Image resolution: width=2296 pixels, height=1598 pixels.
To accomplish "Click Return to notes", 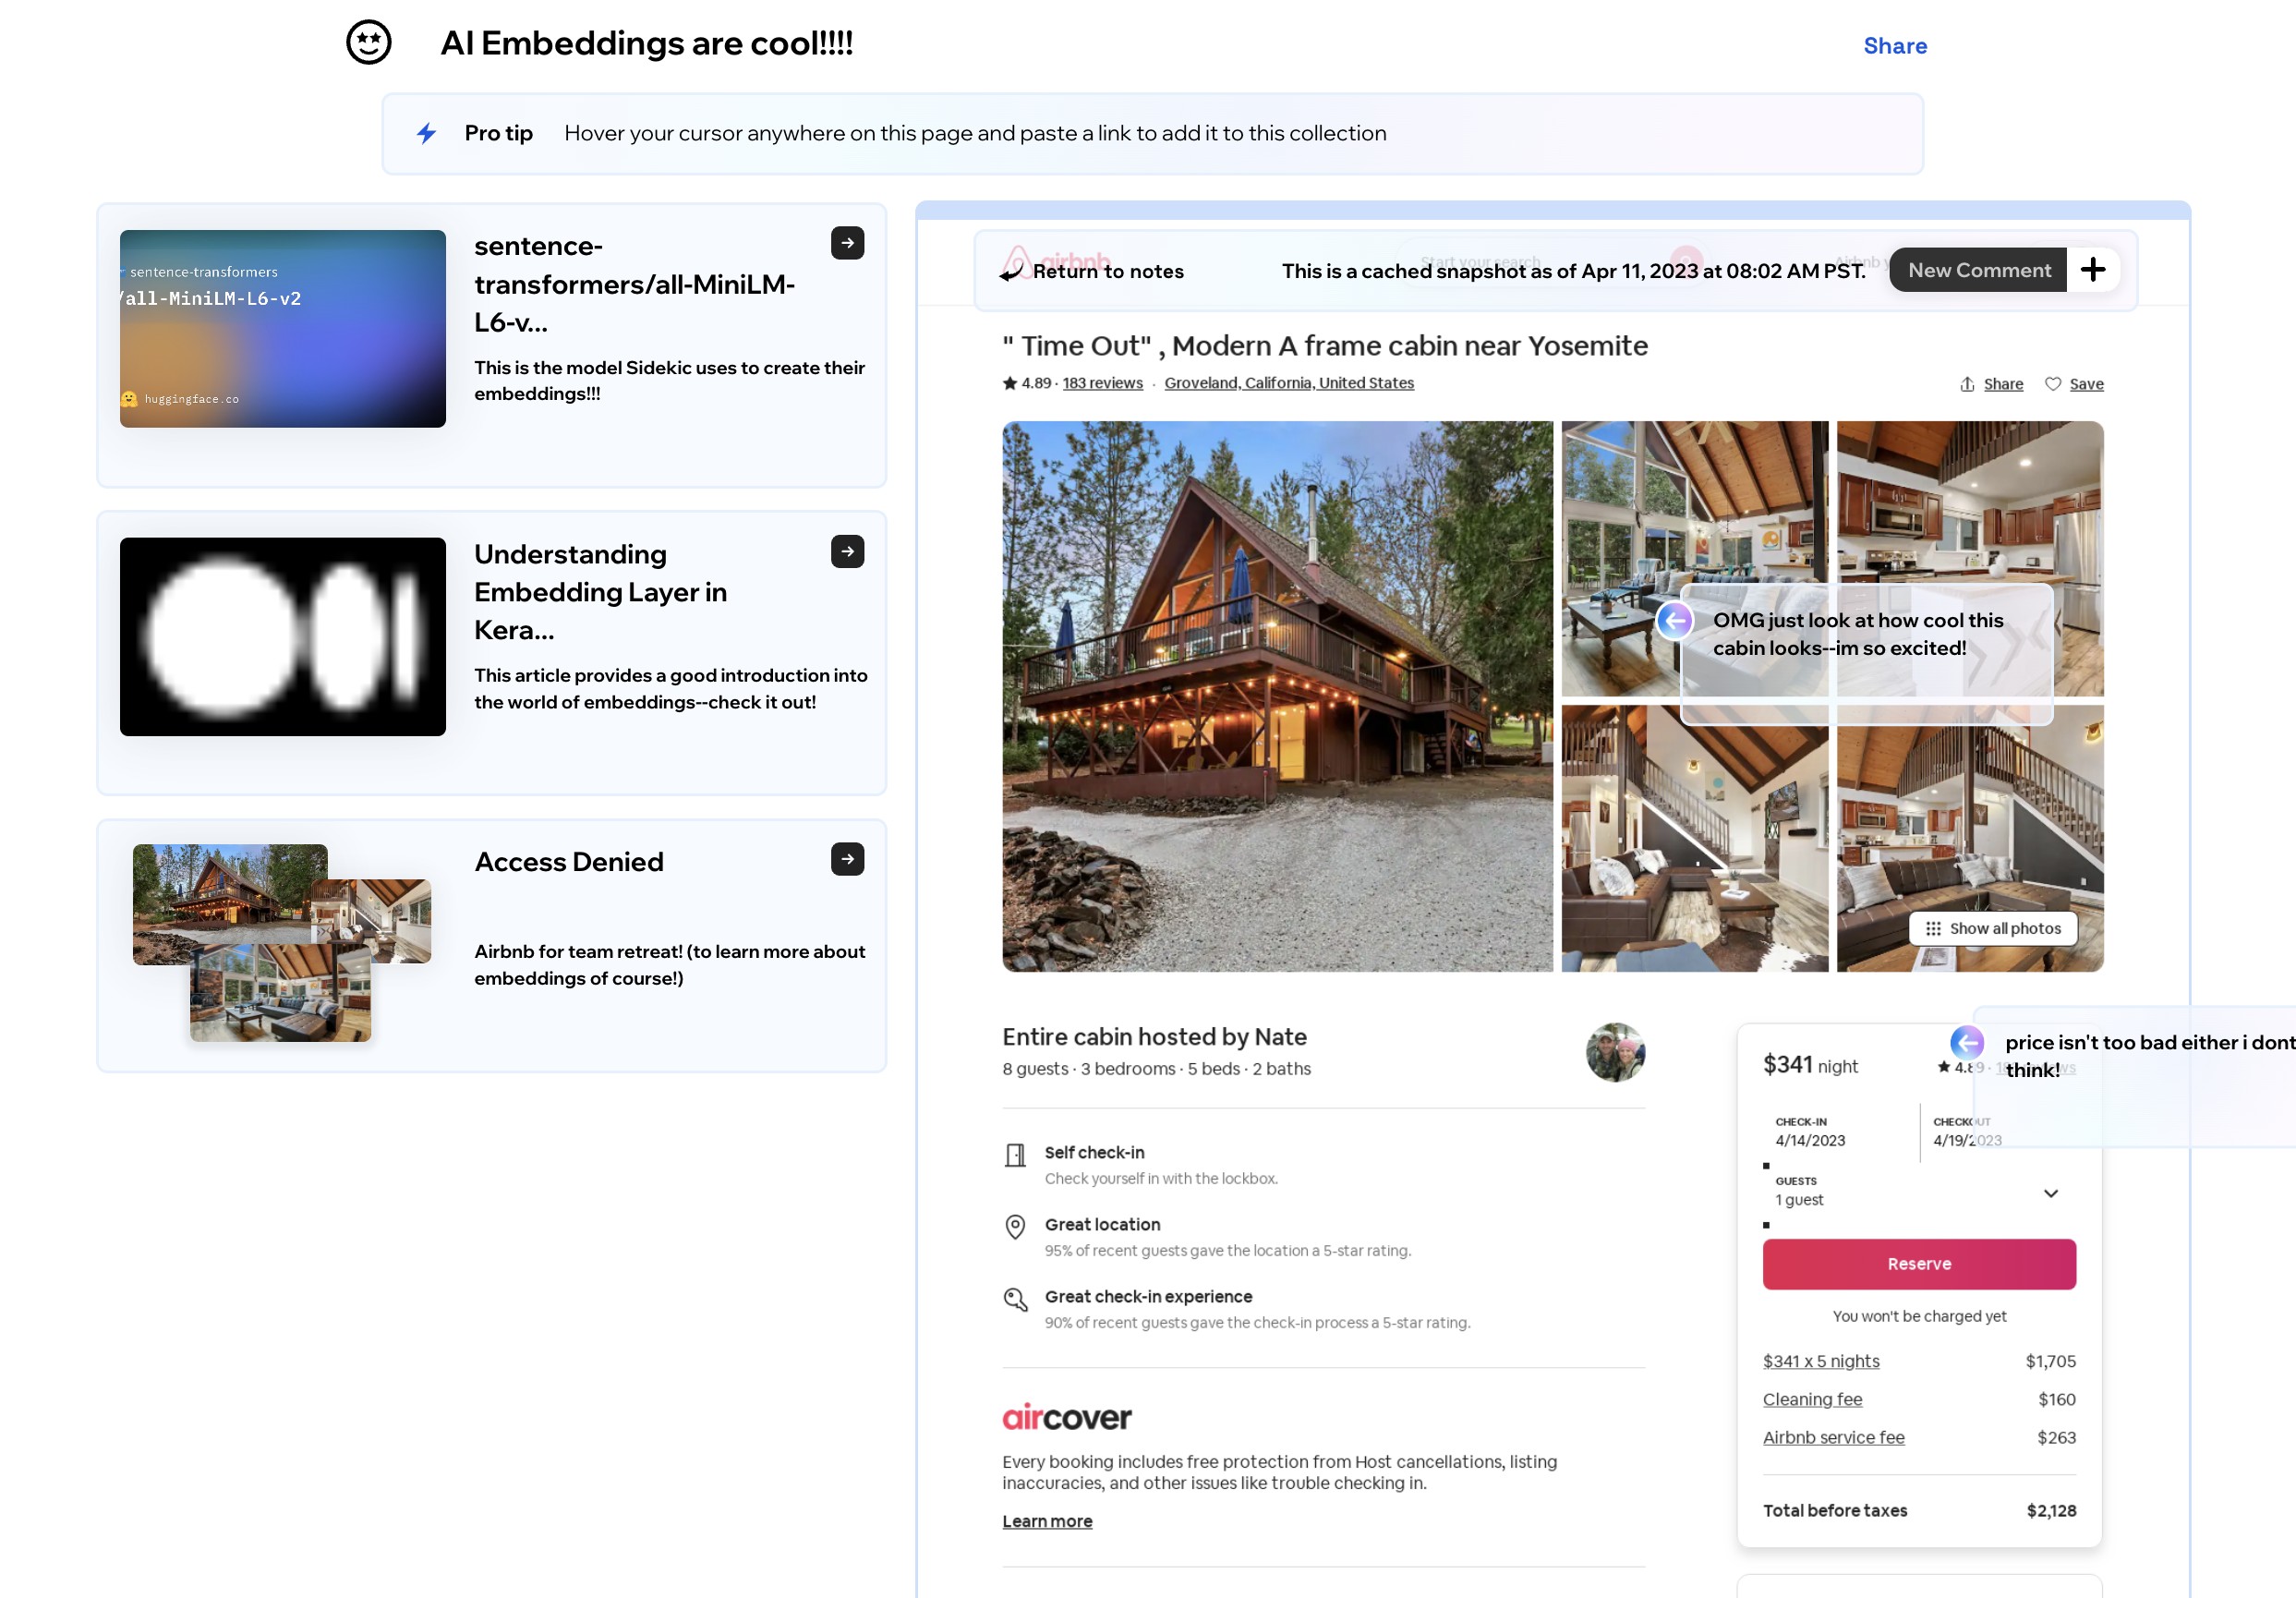I will [x=1106, y=271].
